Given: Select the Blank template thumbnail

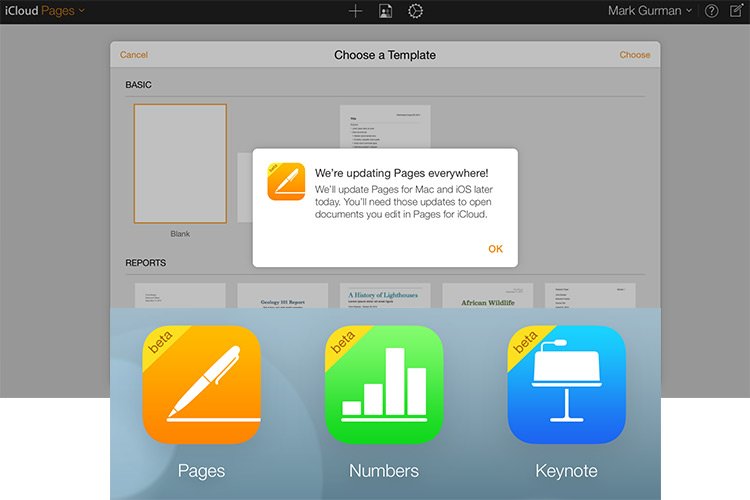Looking at the screenshot, I should pos(180,164).
